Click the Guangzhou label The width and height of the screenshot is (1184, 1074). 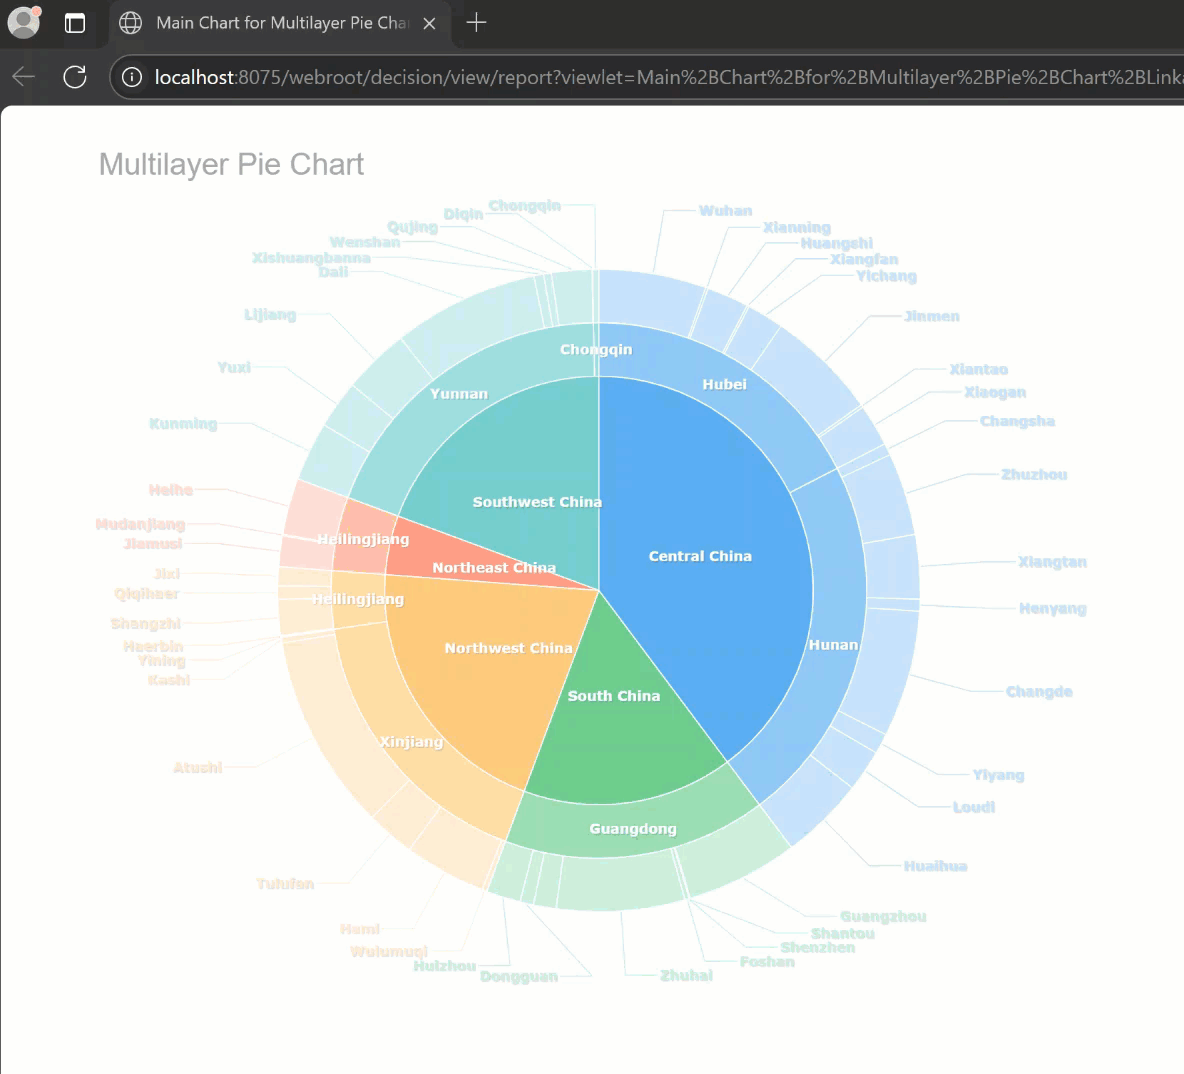pos(883,917)
